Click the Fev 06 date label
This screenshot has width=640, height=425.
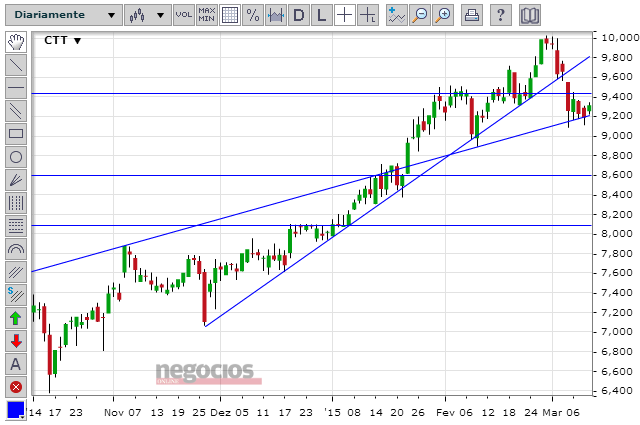(454, 413)
